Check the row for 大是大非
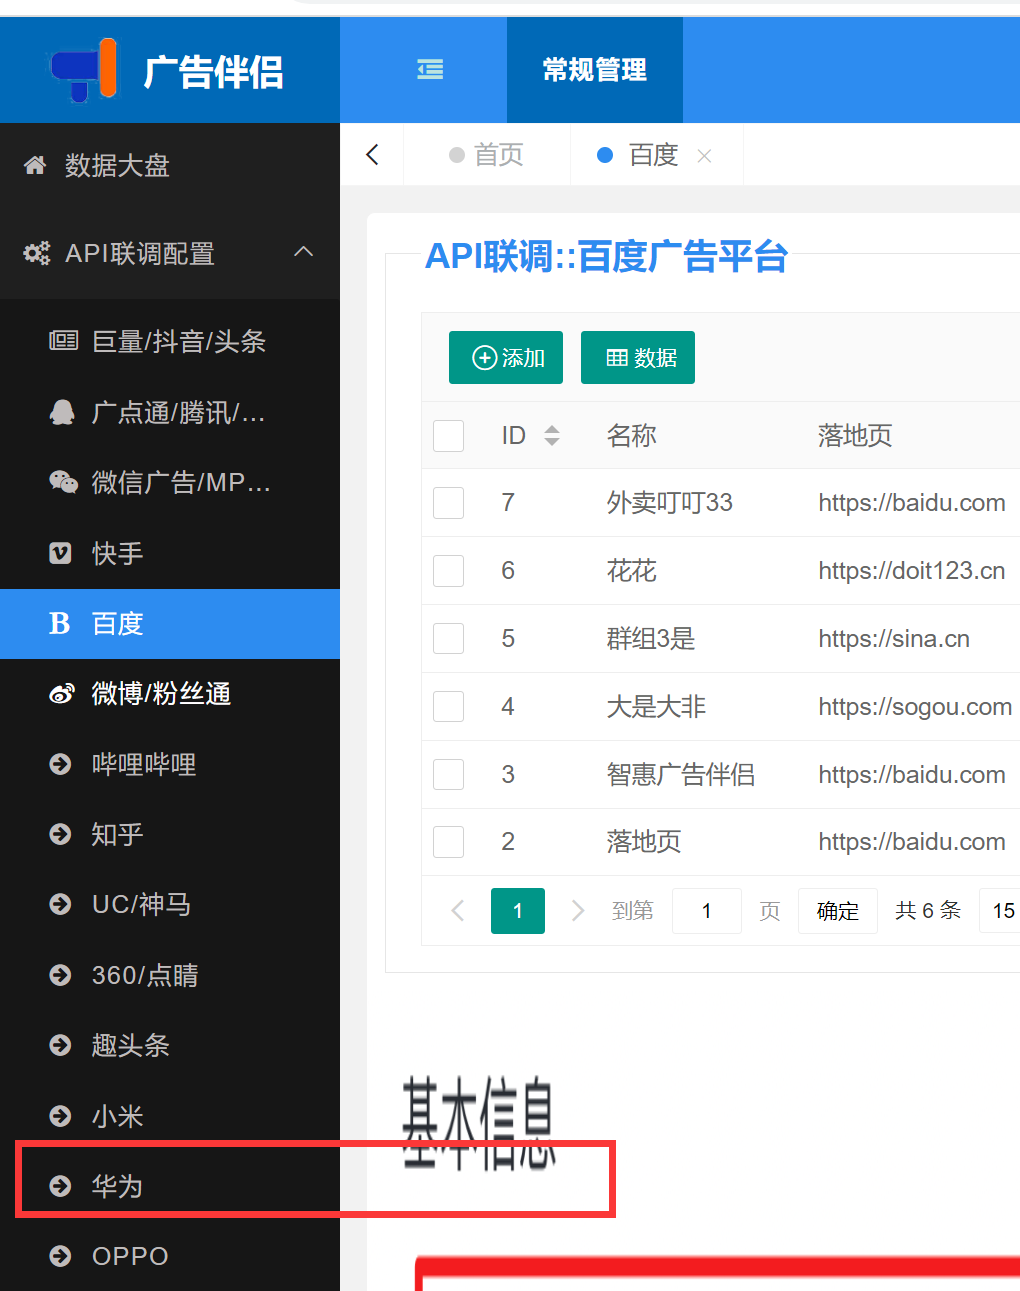The image size is (1020, 1291). pos(449,706)
